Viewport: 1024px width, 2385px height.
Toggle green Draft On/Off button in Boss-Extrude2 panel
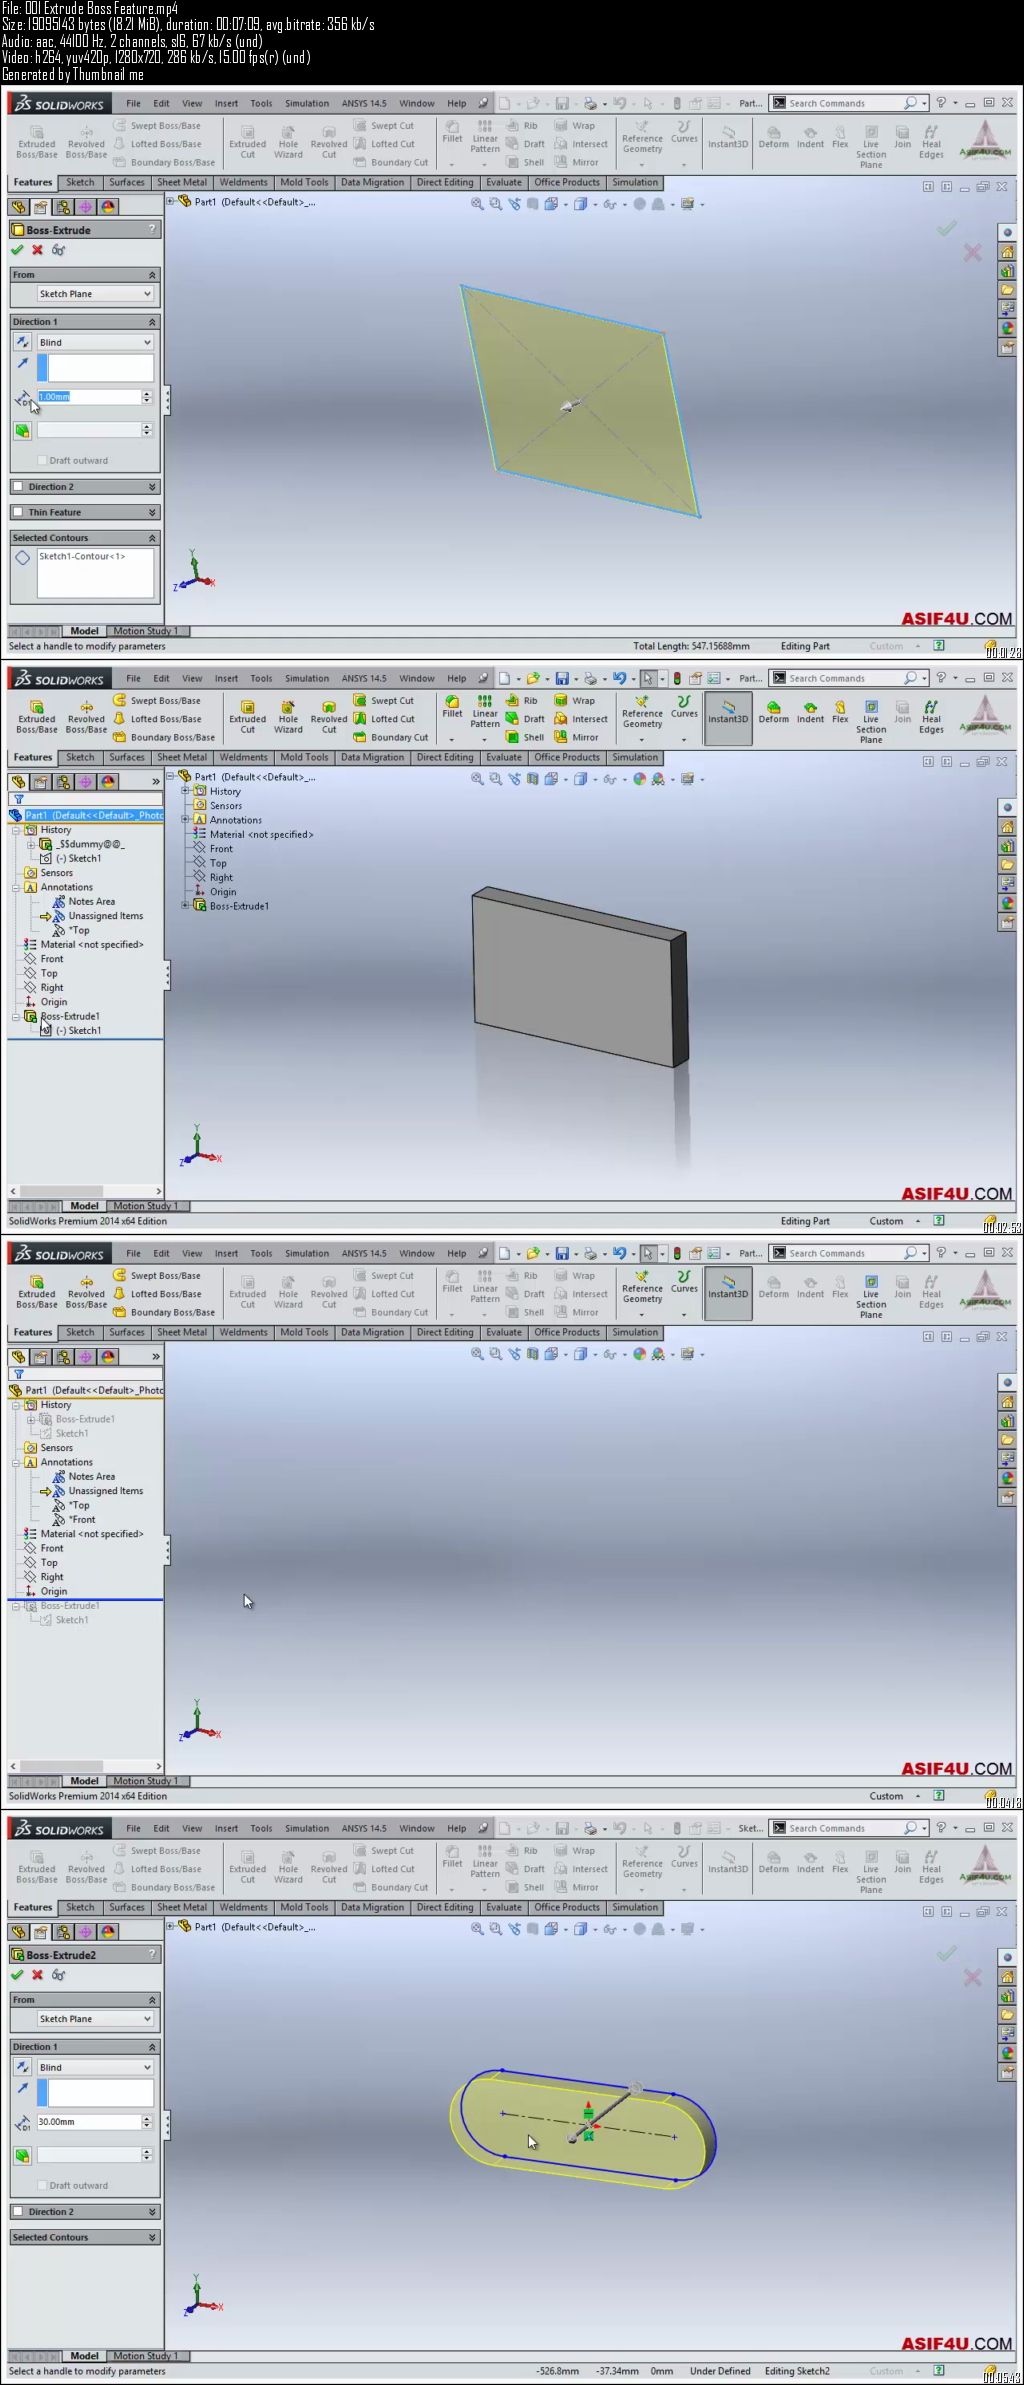tap(22, 2155)
